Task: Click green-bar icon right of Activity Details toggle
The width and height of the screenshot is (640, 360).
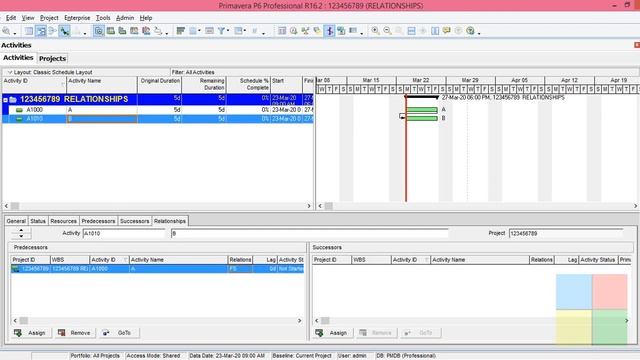Action: (x=111, y=31)
